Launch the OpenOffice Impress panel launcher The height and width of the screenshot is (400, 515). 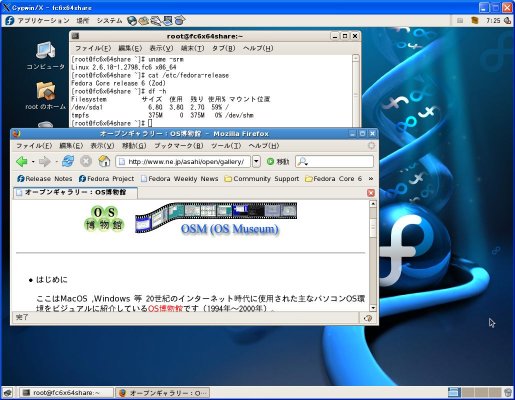point(167,21)
